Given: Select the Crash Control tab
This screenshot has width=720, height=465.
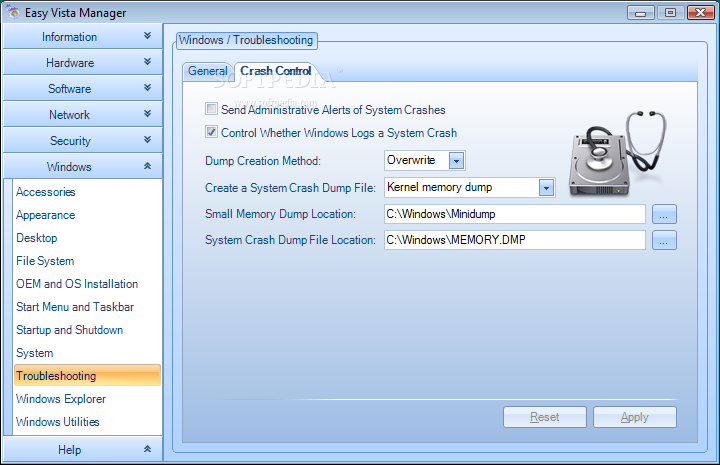Looking at the screenshot, I should click(x=276, y=71).
